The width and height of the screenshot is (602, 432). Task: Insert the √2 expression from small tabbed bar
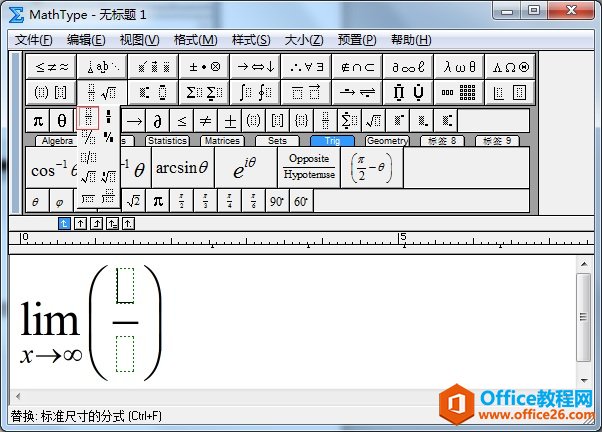(133, 201)
